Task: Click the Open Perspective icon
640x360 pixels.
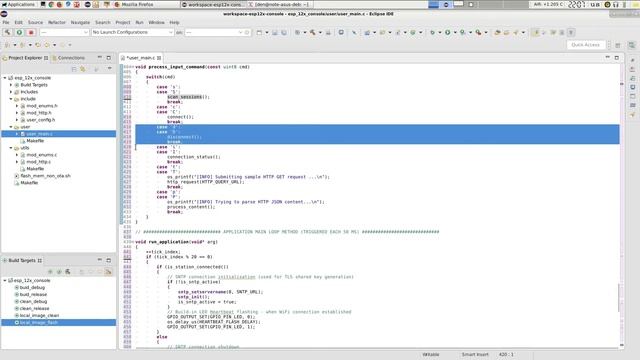Action: 618,45
